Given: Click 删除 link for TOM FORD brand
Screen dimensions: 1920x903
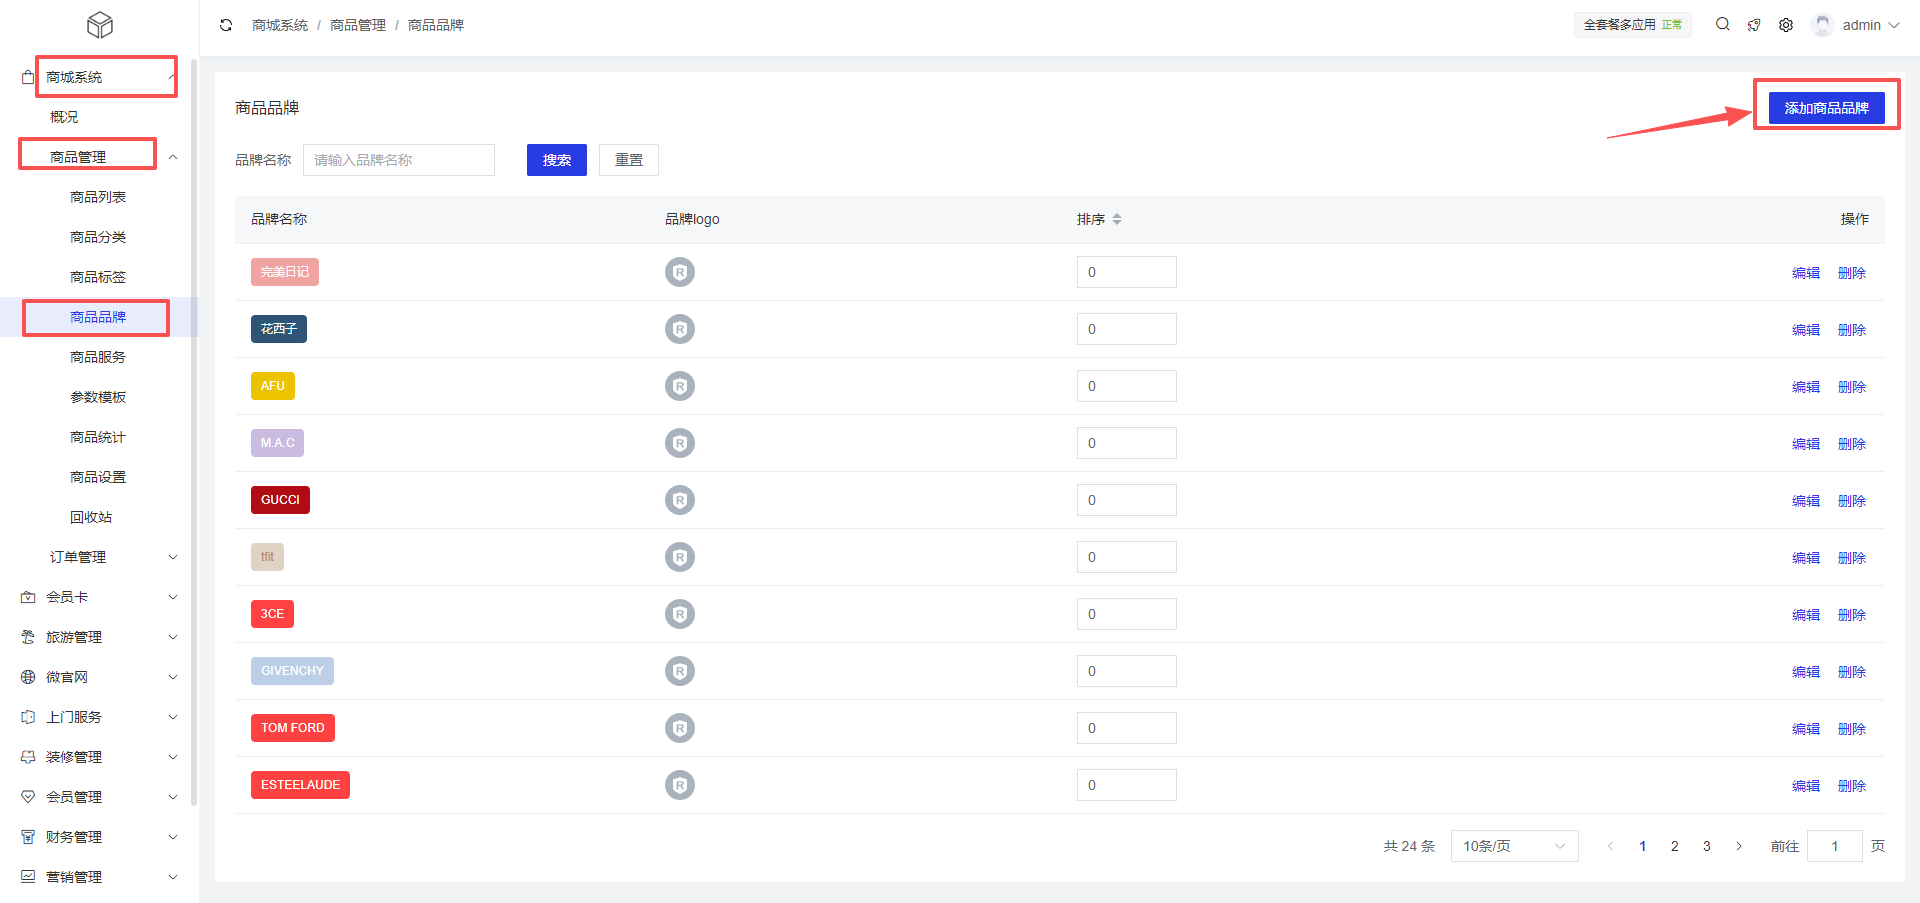Looking at the screenshot, I should click(x=1852, y=729).
